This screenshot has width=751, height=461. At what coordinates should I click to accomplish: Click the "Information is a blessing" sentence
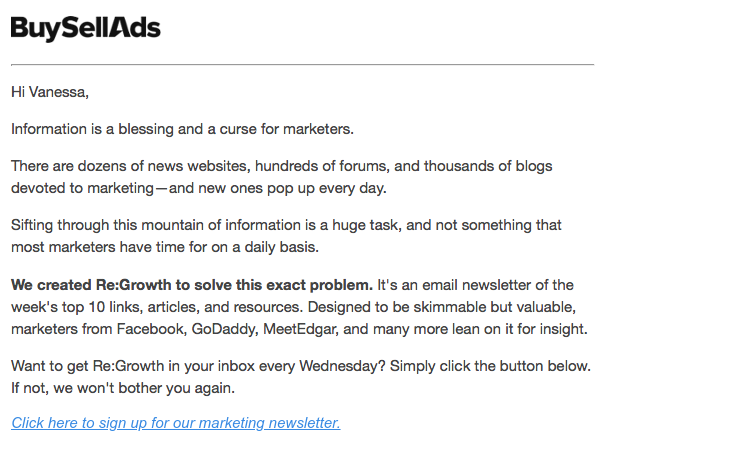pyautogui.click(x=182, y=129)
